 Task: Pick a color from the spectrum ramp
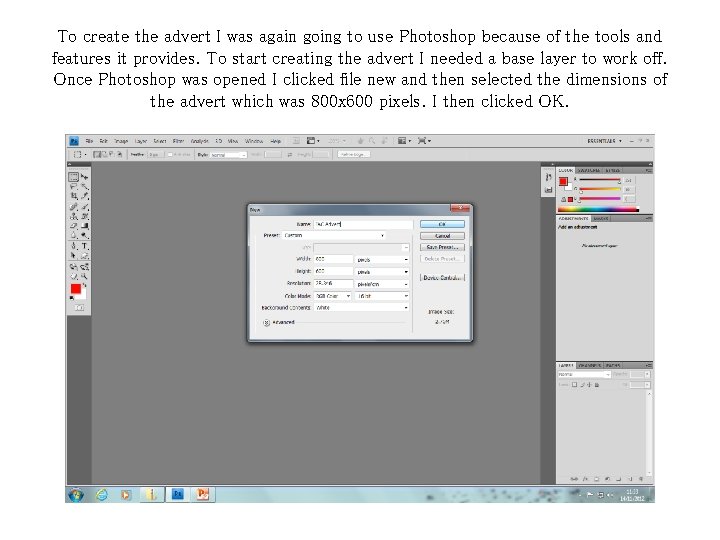[x=598, y=210]
